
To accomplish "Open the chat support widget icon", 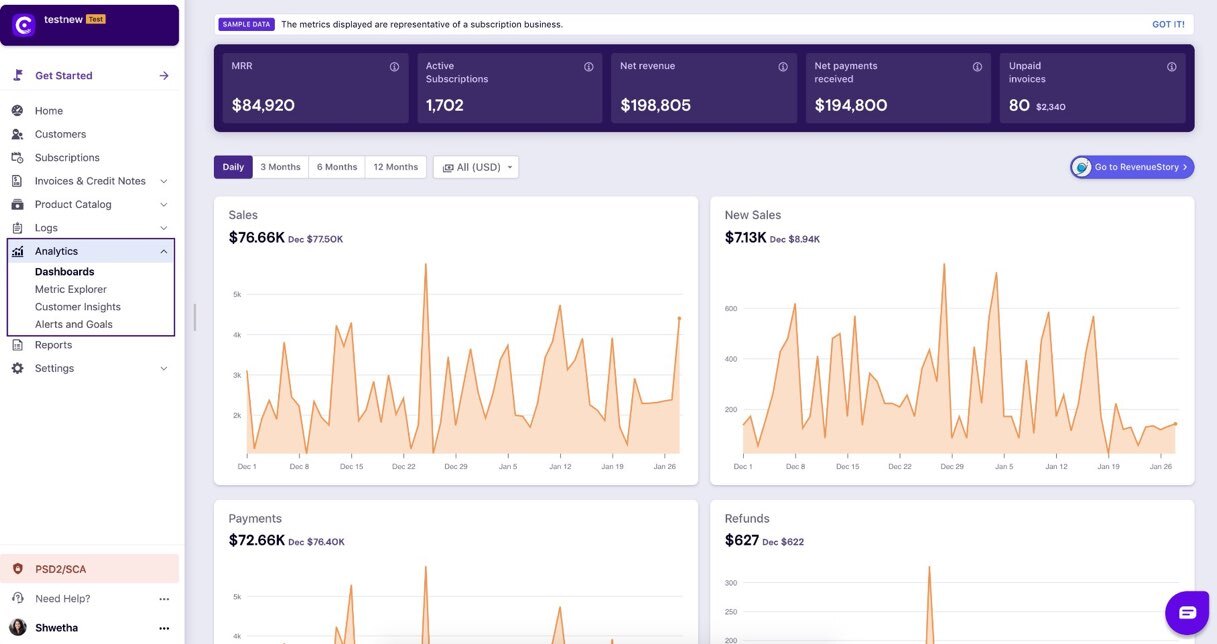I will point(1187,612).
